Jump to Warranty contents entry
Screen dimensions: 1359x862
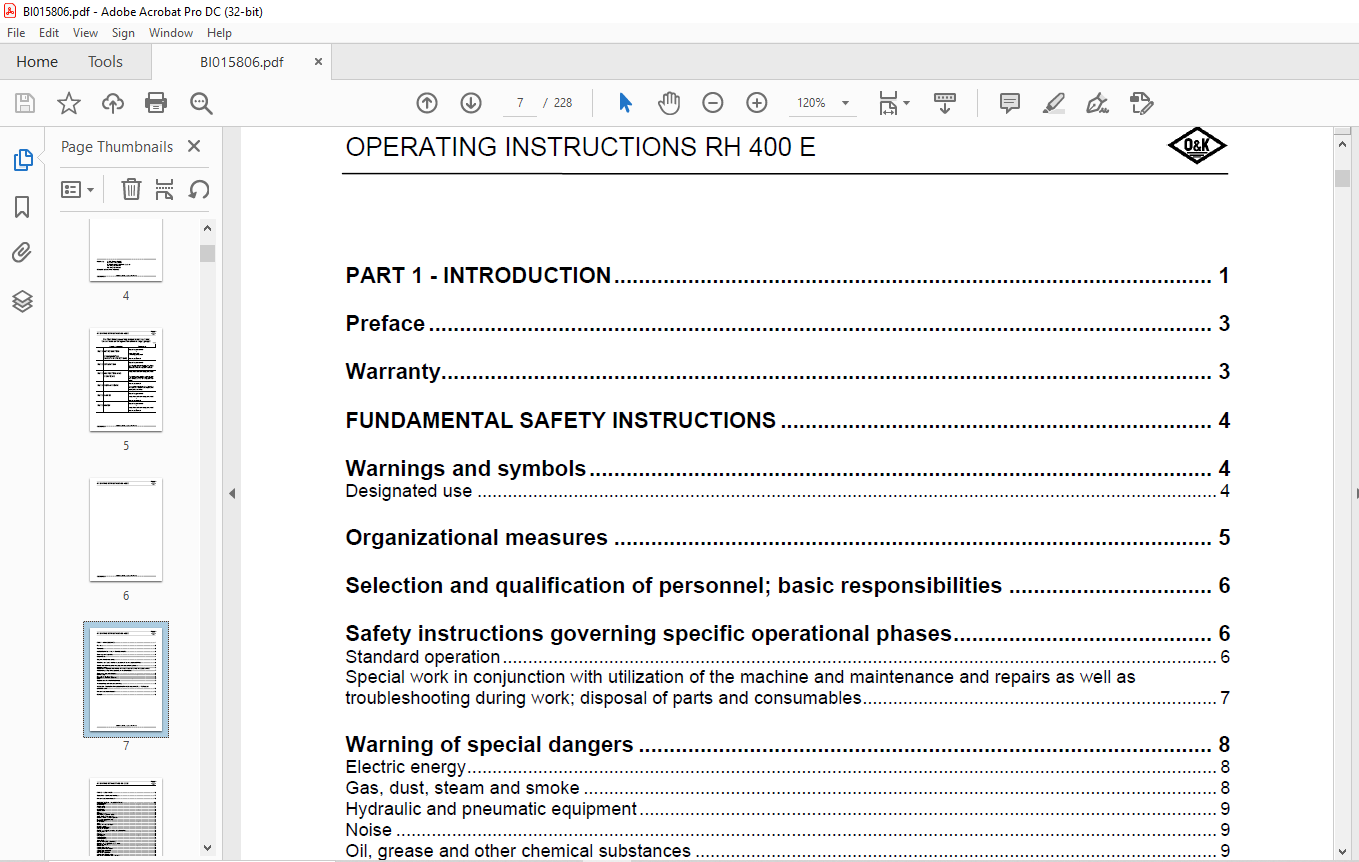click(x=787, y=372)
